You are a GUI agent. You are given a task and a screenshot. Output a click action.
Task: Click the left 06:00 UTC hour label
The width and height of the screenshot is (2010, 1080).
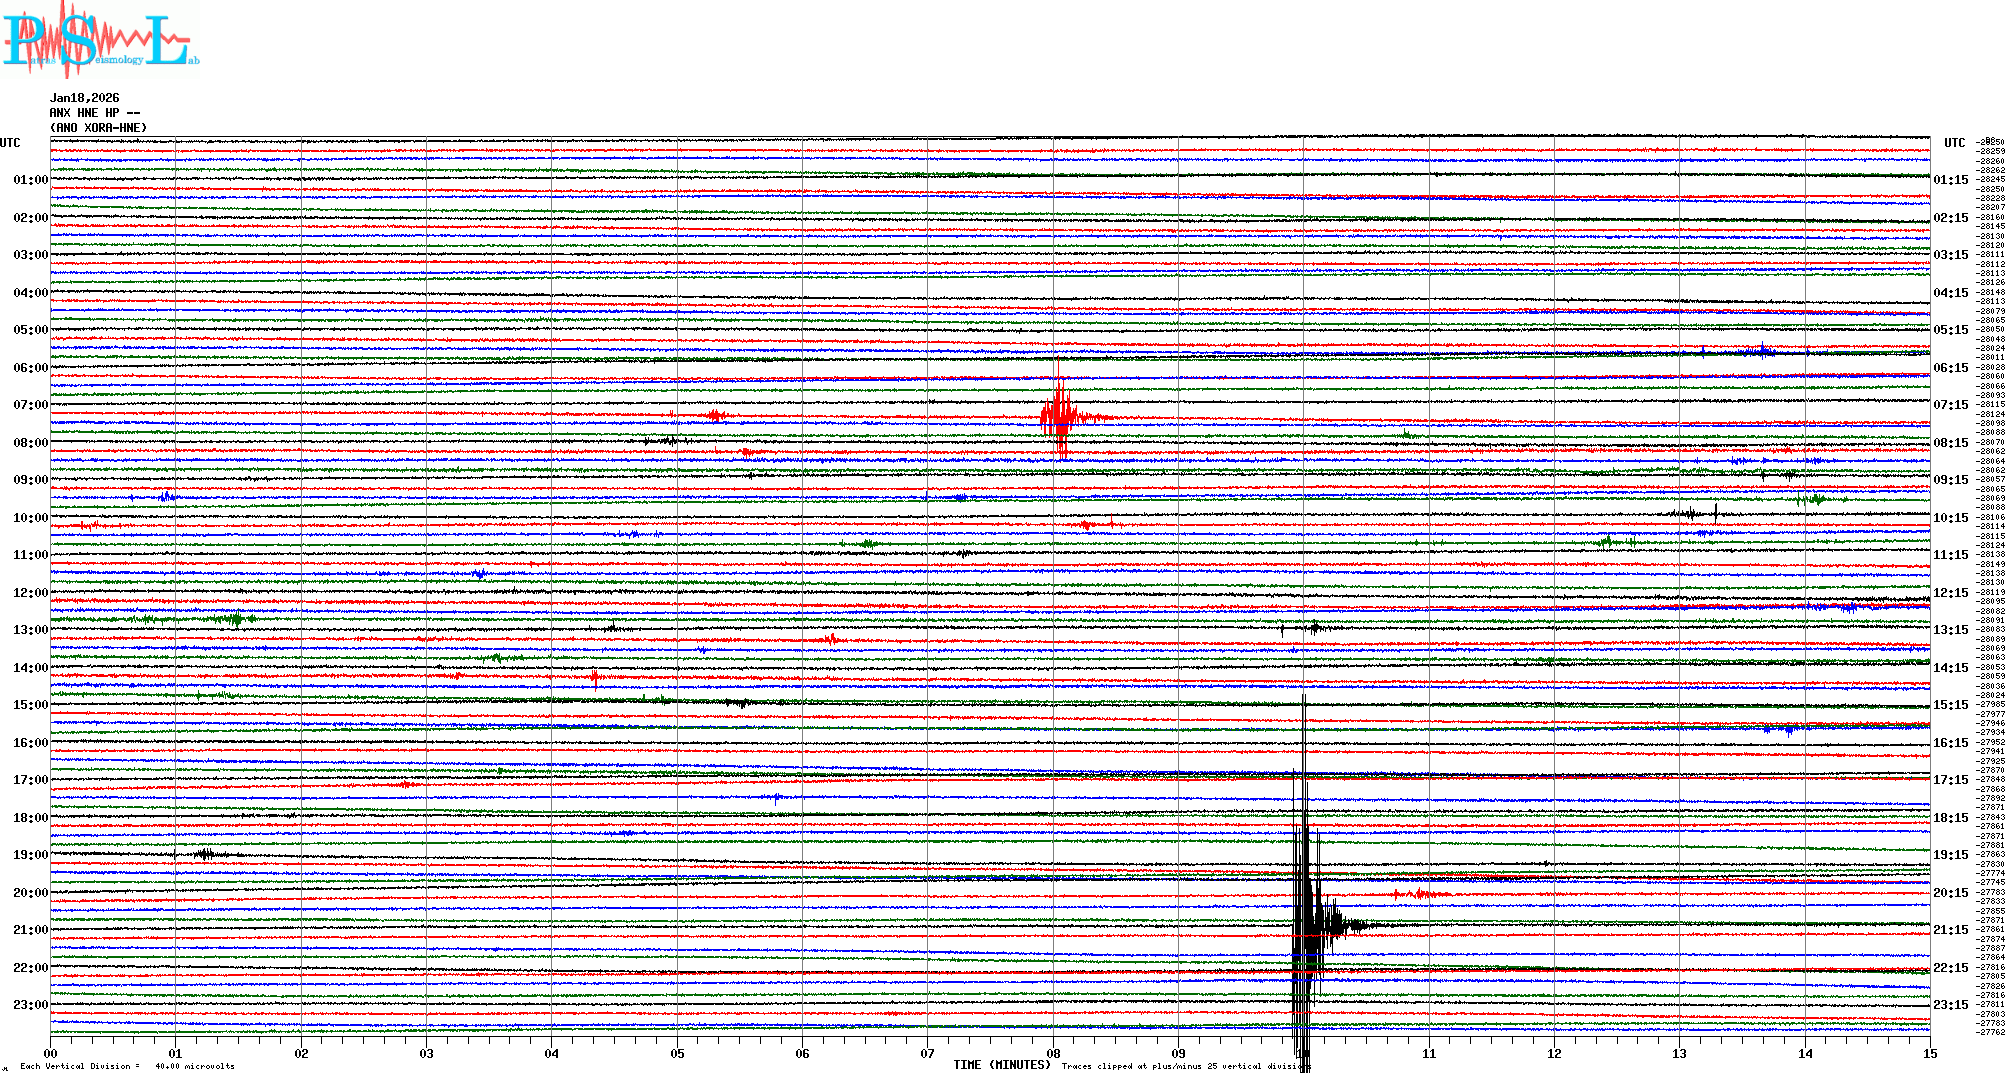coord(30,368)
